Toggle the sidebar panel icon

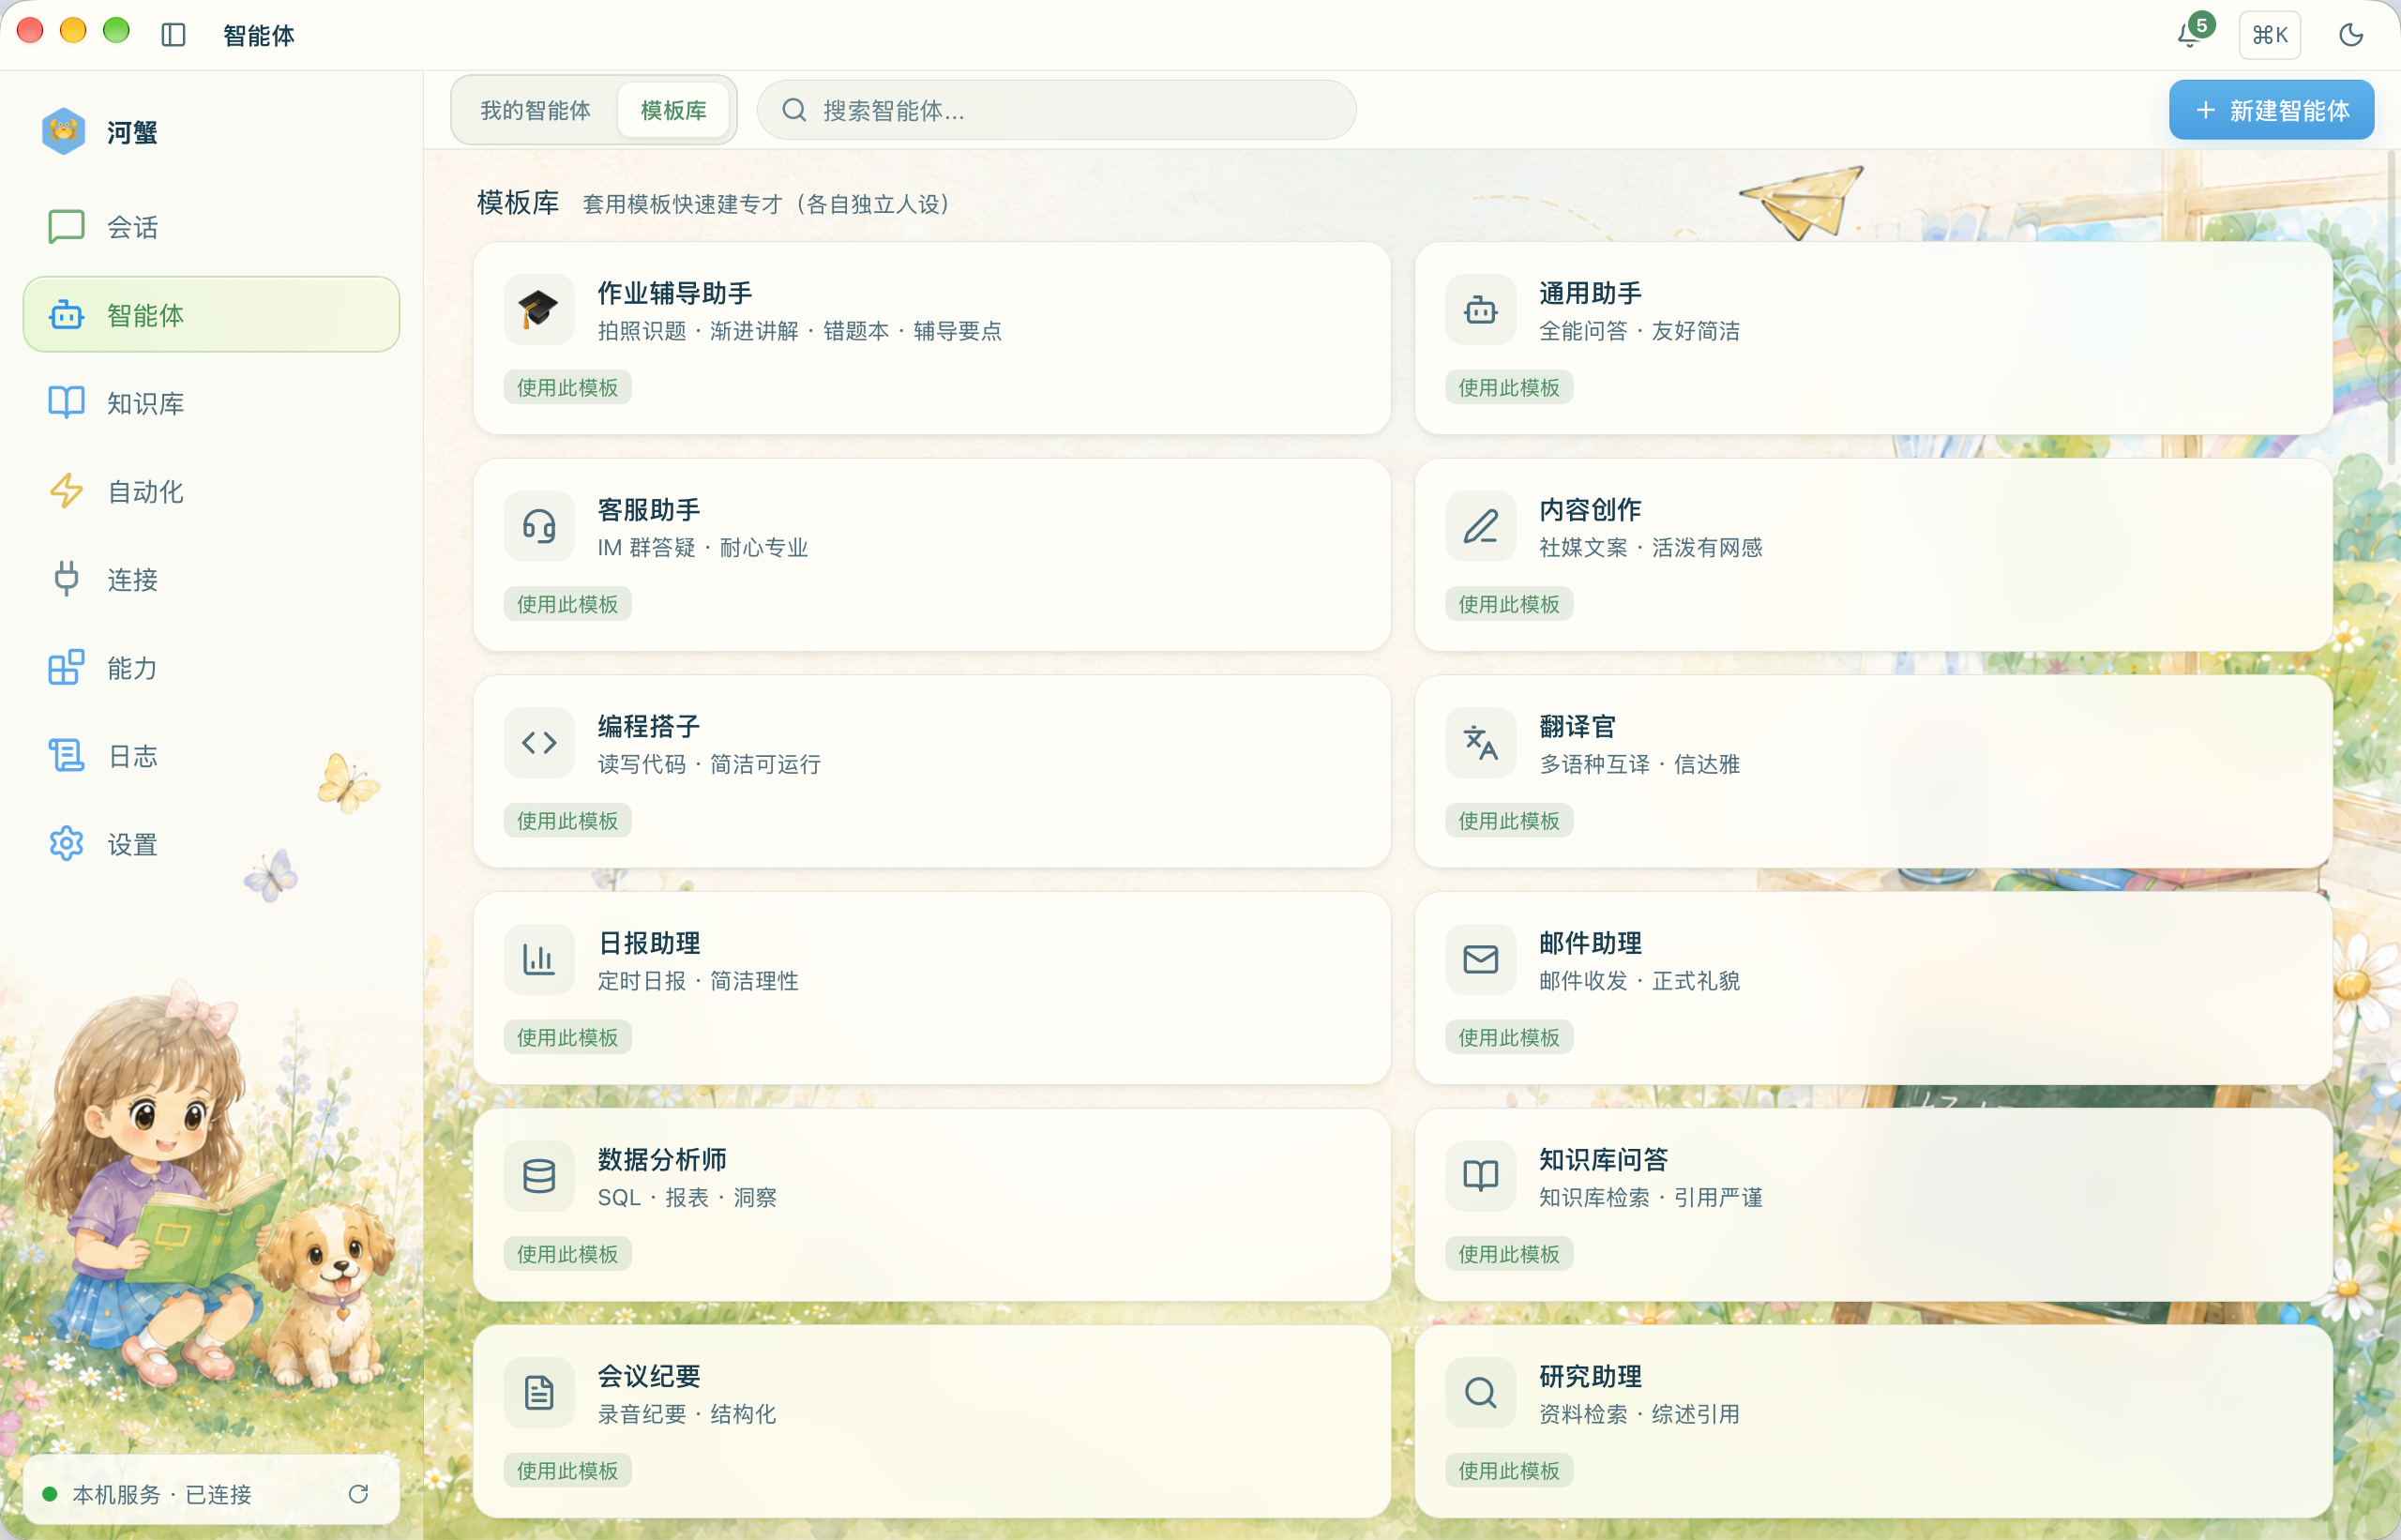[174, 35]
